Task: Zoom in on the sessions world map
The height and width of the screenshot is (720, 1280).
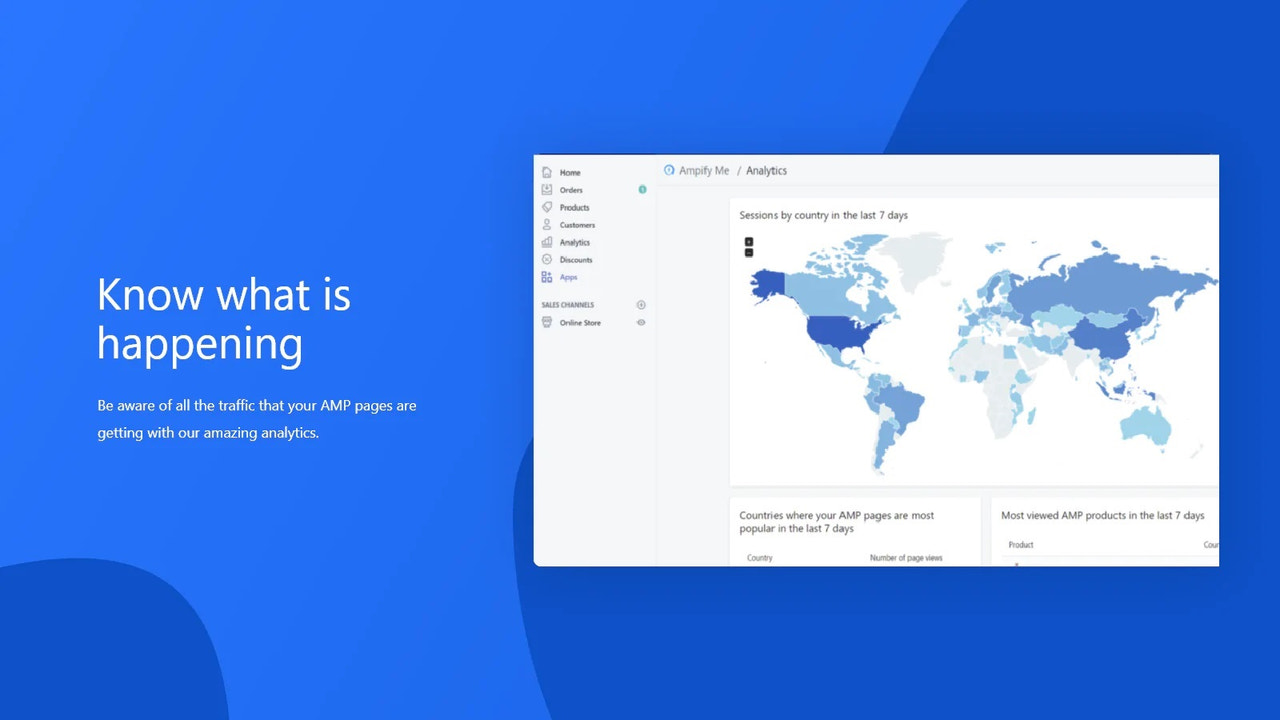Action: click(x=748, y=241)
